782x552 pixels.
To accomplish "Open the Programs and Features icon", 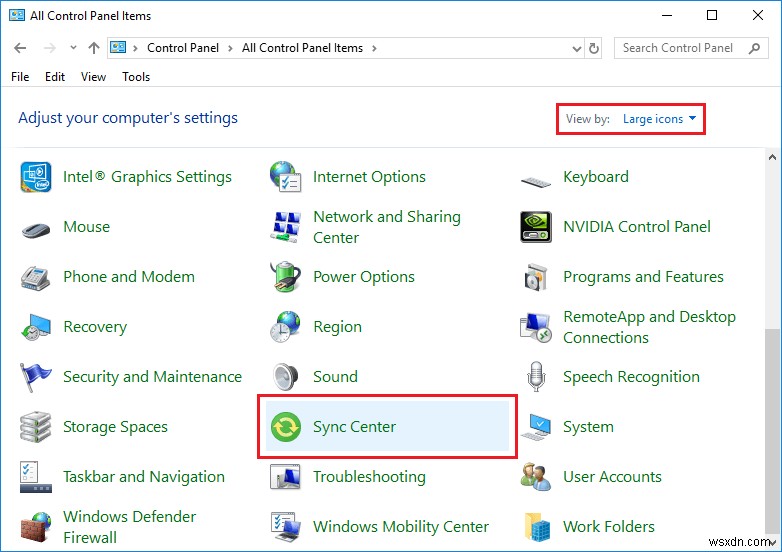I will 536,277.
